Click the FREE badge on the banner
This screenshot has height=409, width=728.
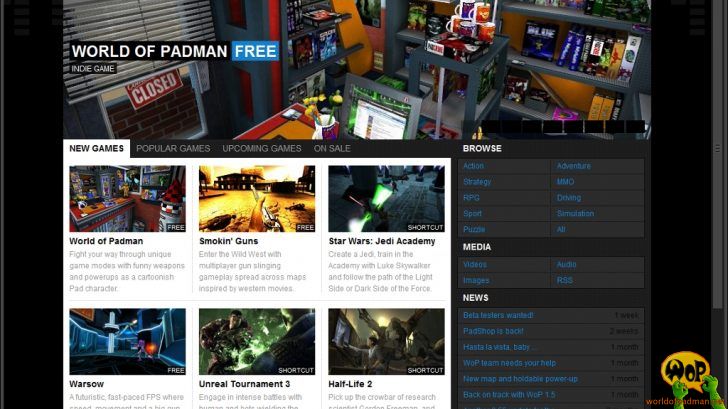[255, 51]
